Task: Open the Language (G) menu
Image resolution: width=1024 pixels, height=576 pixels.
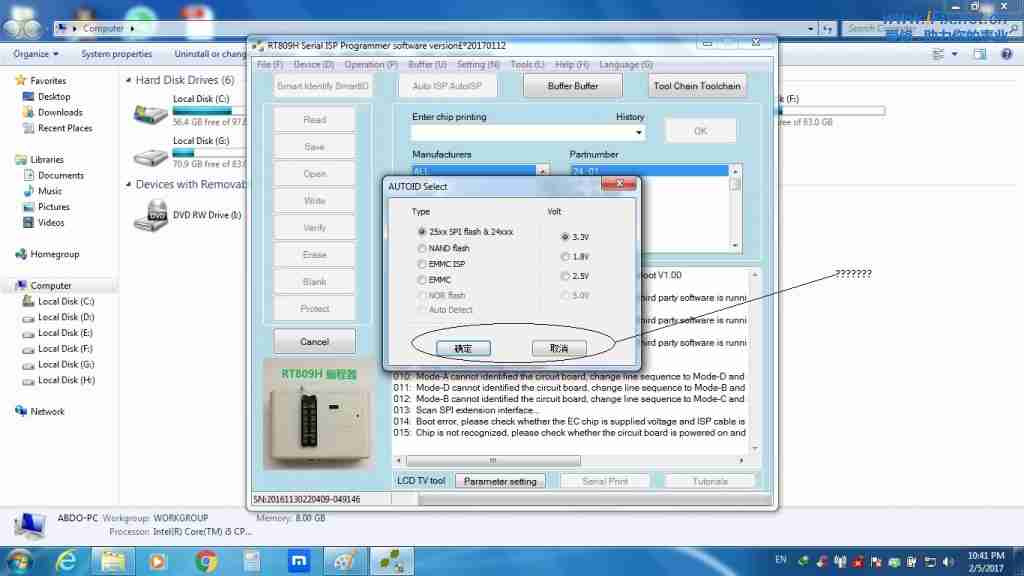Action: coord(618,64)
